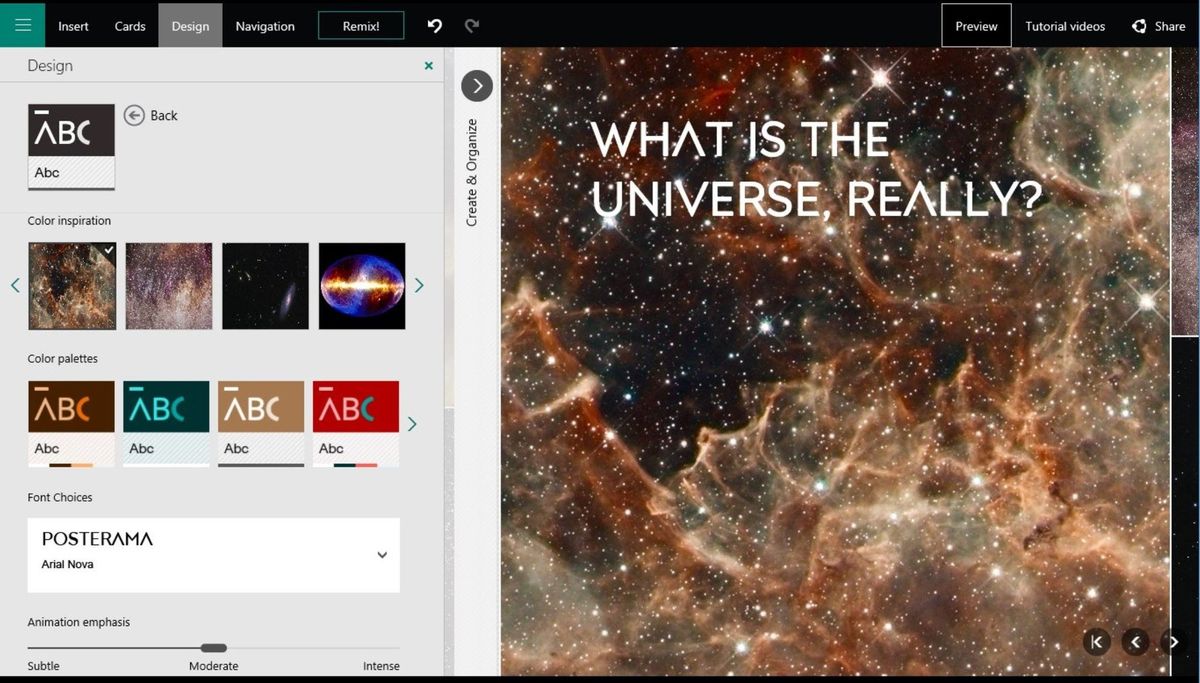
Task: Show more color palettes
Action: pos(412,424)
